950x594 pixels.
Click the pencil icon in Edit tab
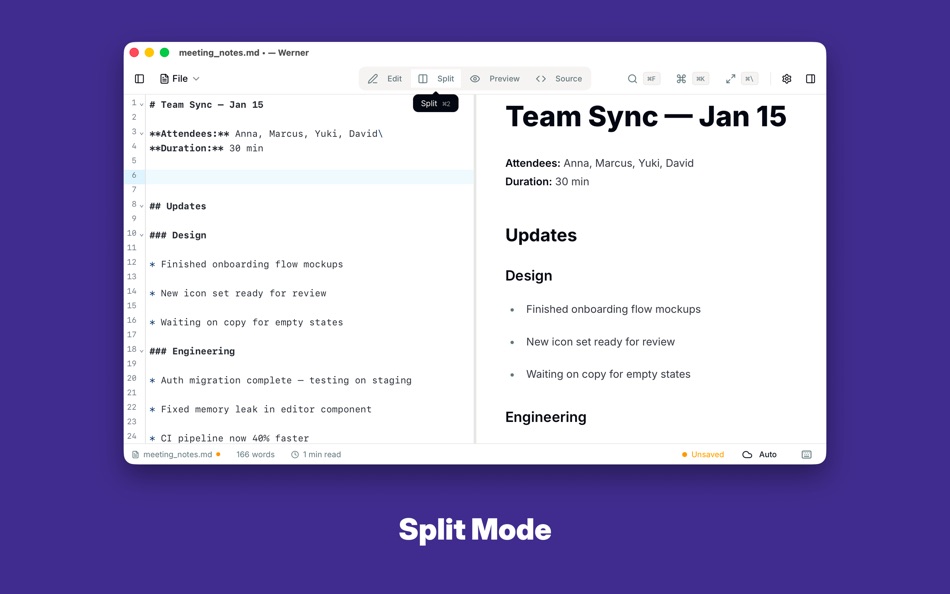pyautogui.click(x=373, y=79)
